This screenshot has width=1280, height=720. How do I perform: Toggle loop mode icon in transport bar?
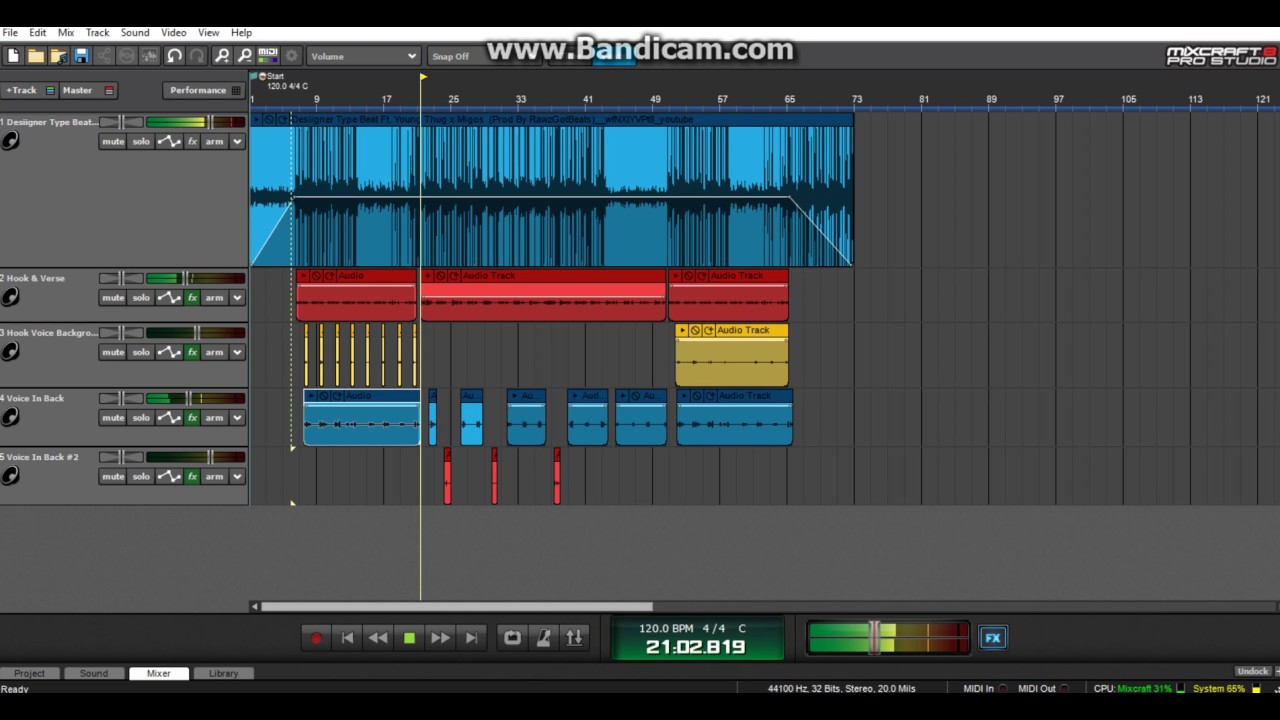pos(512,637)
